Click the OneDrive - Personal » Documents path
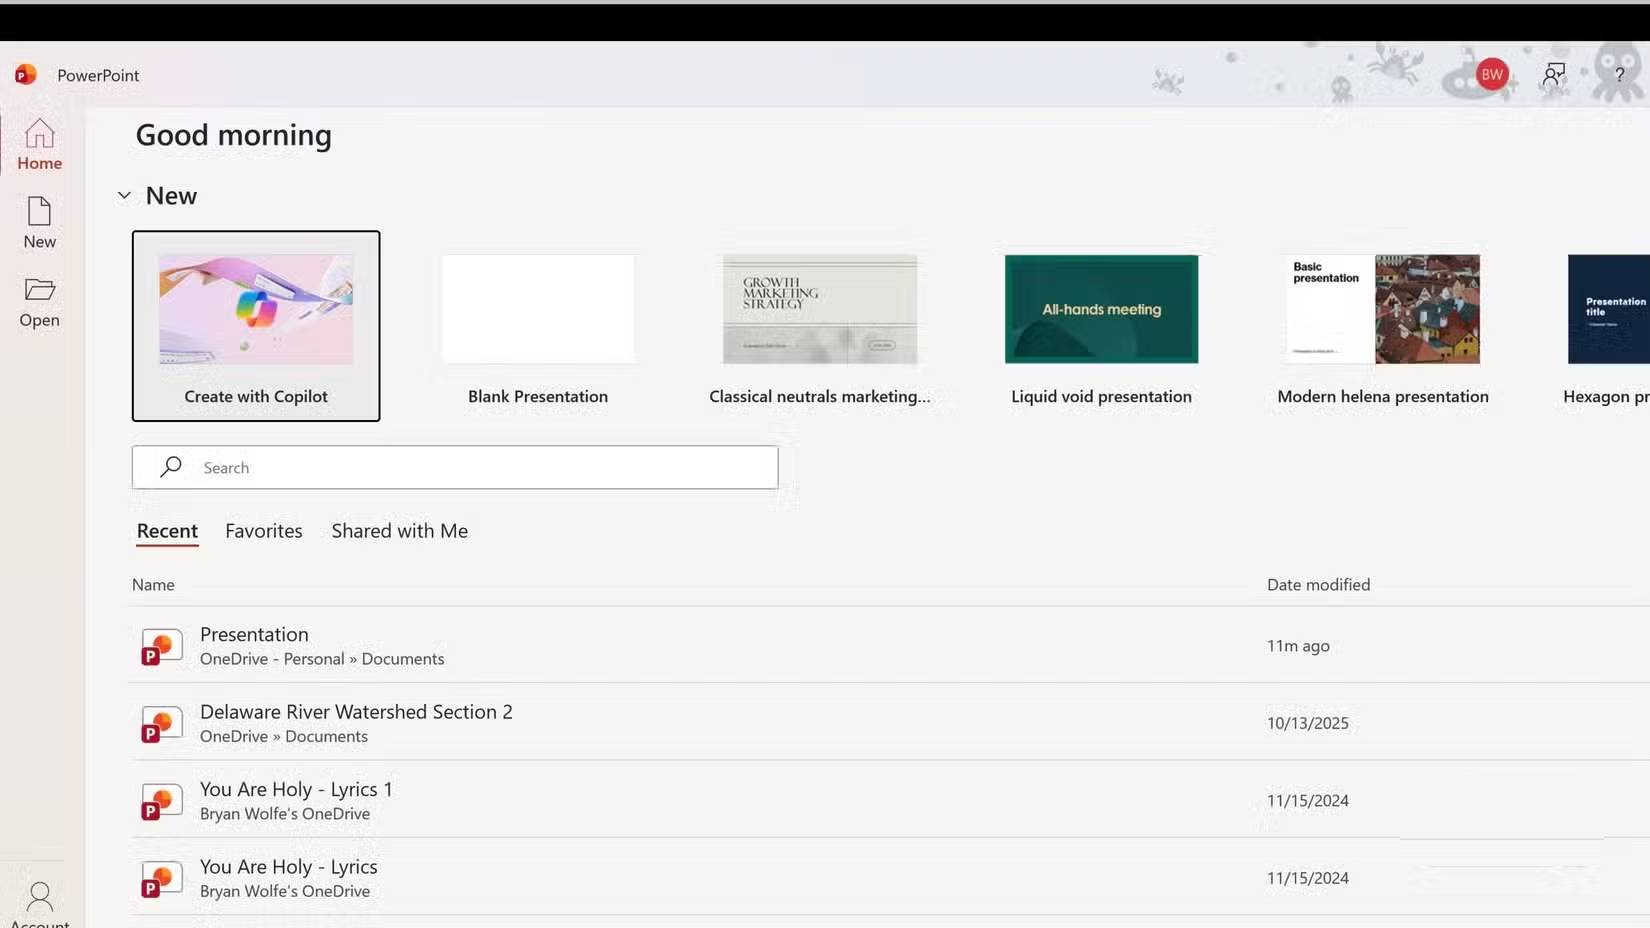Screen dimensions: 1650x928 click(x=322, y=659)
